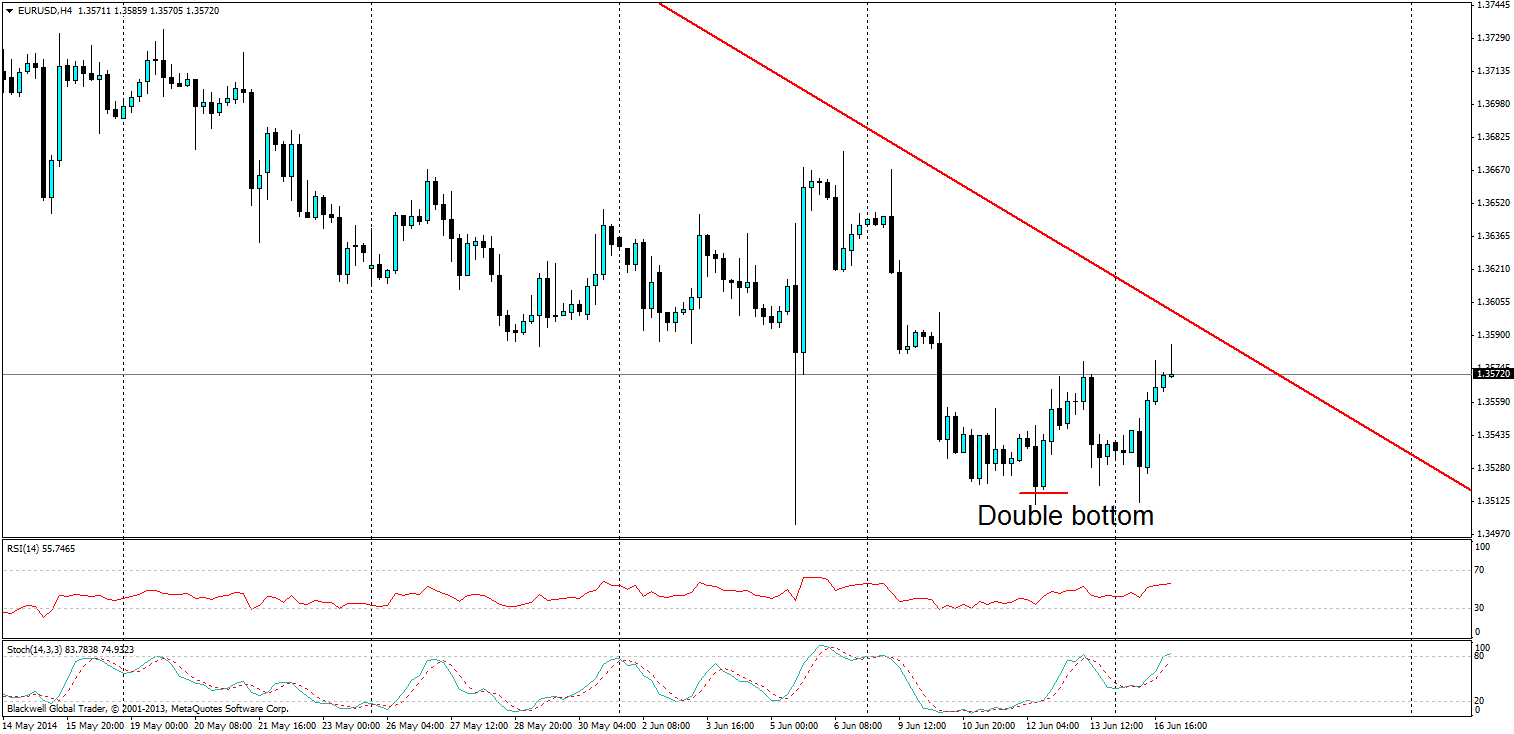Click time axis label '19 May 00:00'
Viewport: 1514px width, 734px height.
(x=158, y=726)
